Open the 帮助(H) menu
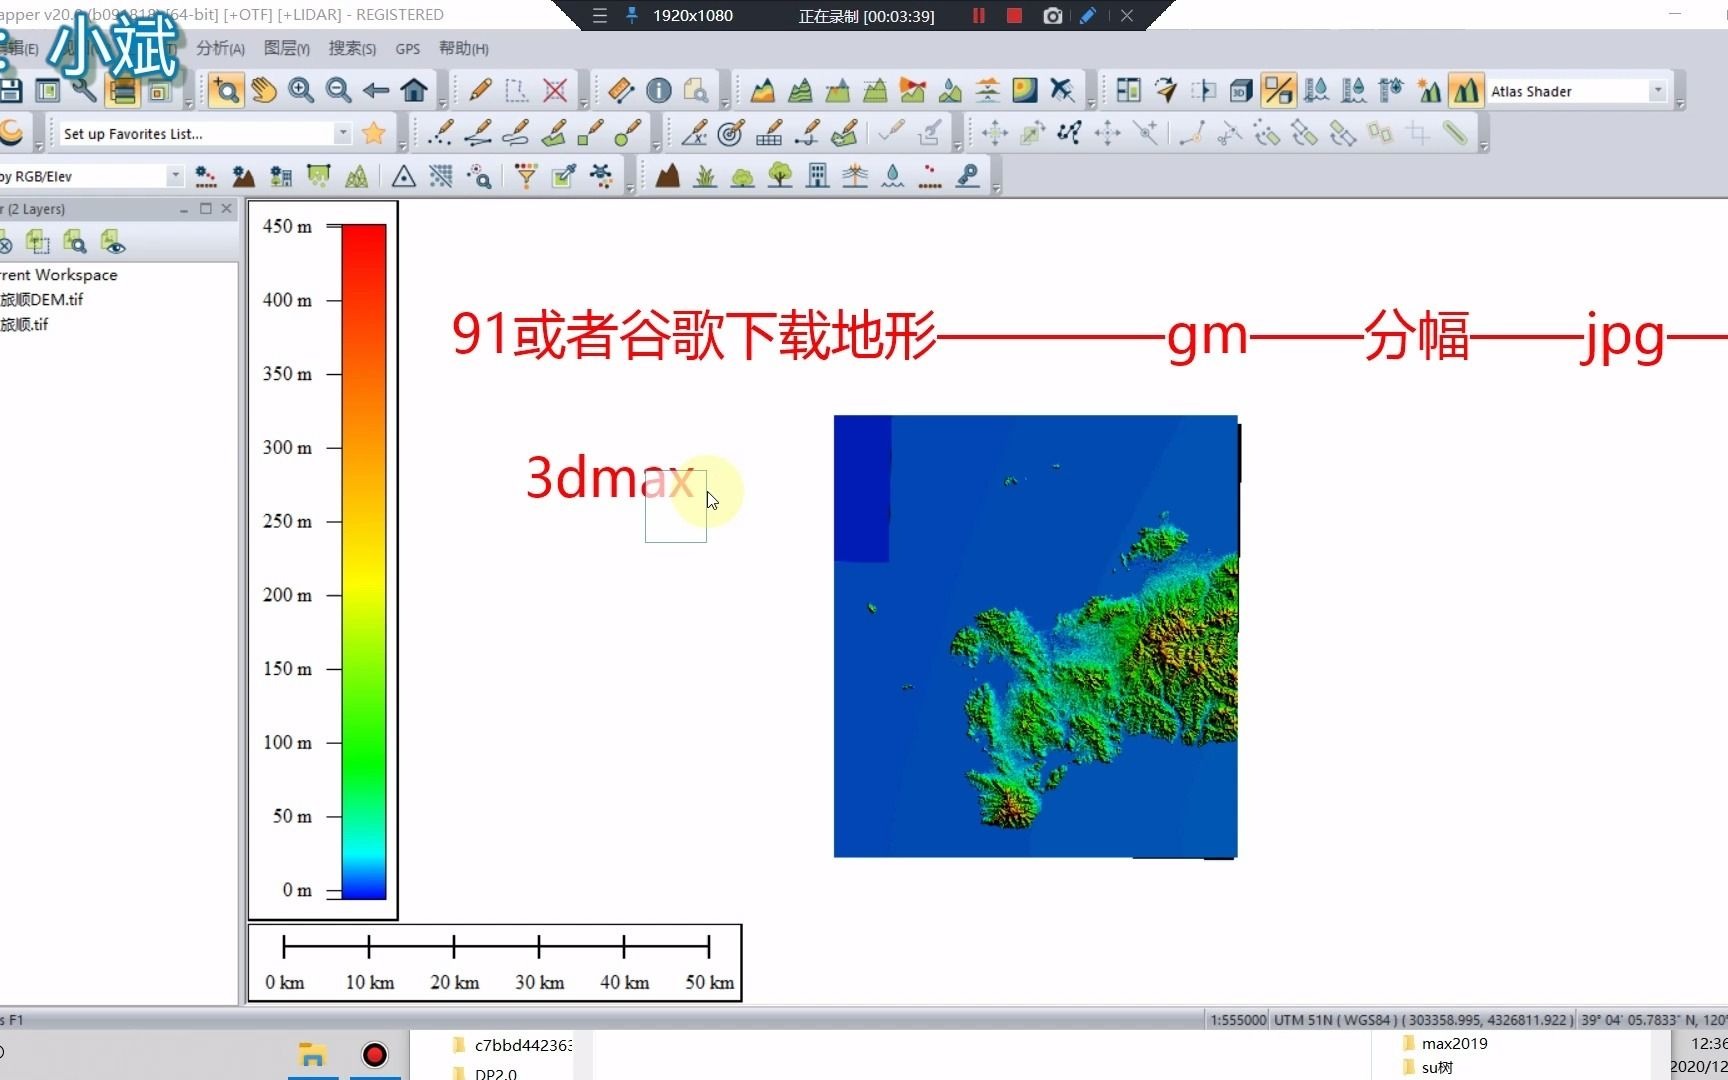This screenshot has width=1728, height=1080. tap(464, 48)
